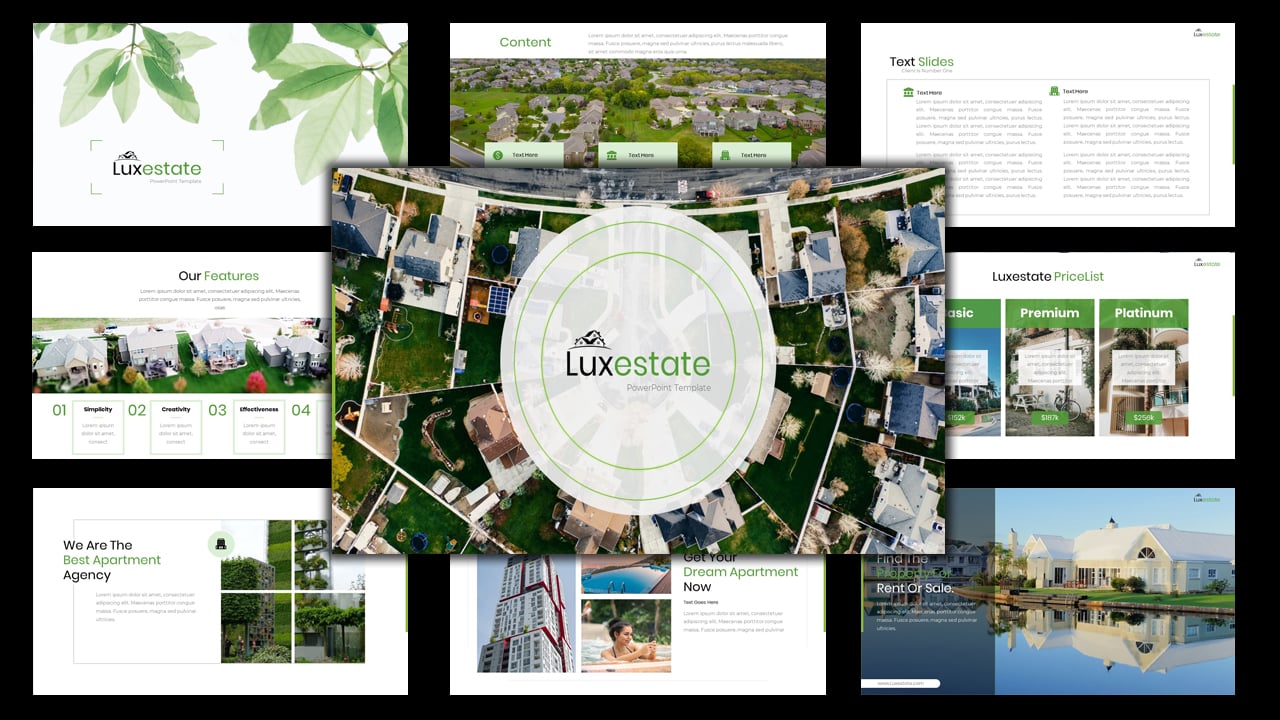Click the 'Platinum' pricing card header
1280x720 pixels.
pyautogui.click(x=1144, y=313)
